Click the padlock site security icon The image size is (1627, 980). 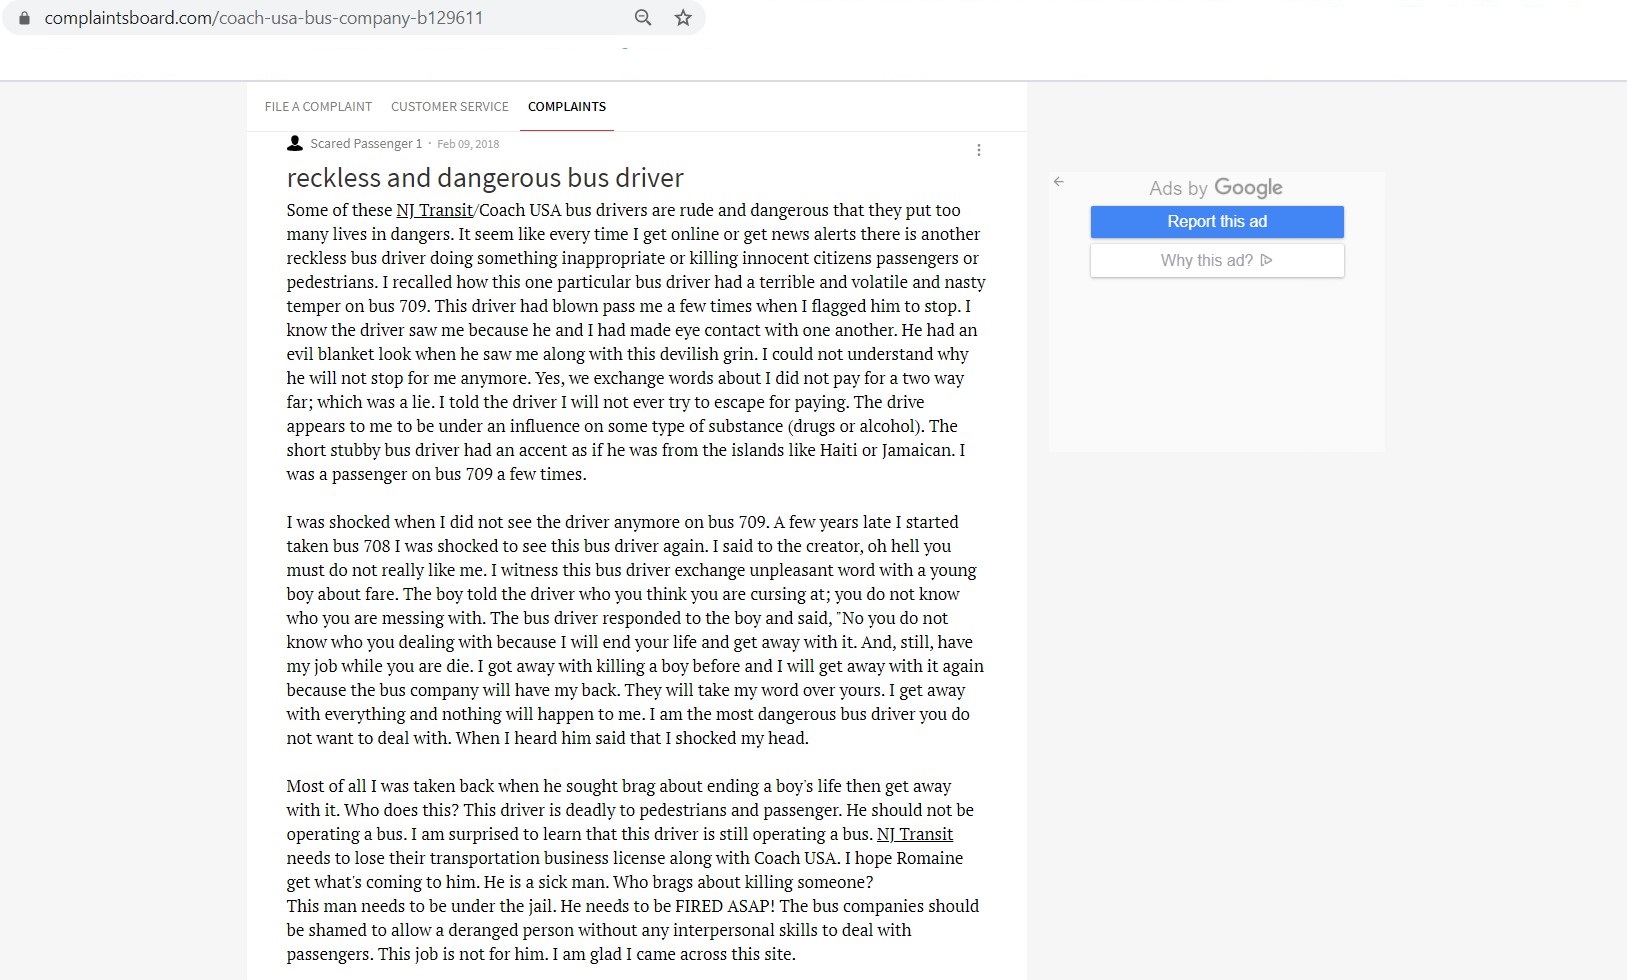[24, 18]
